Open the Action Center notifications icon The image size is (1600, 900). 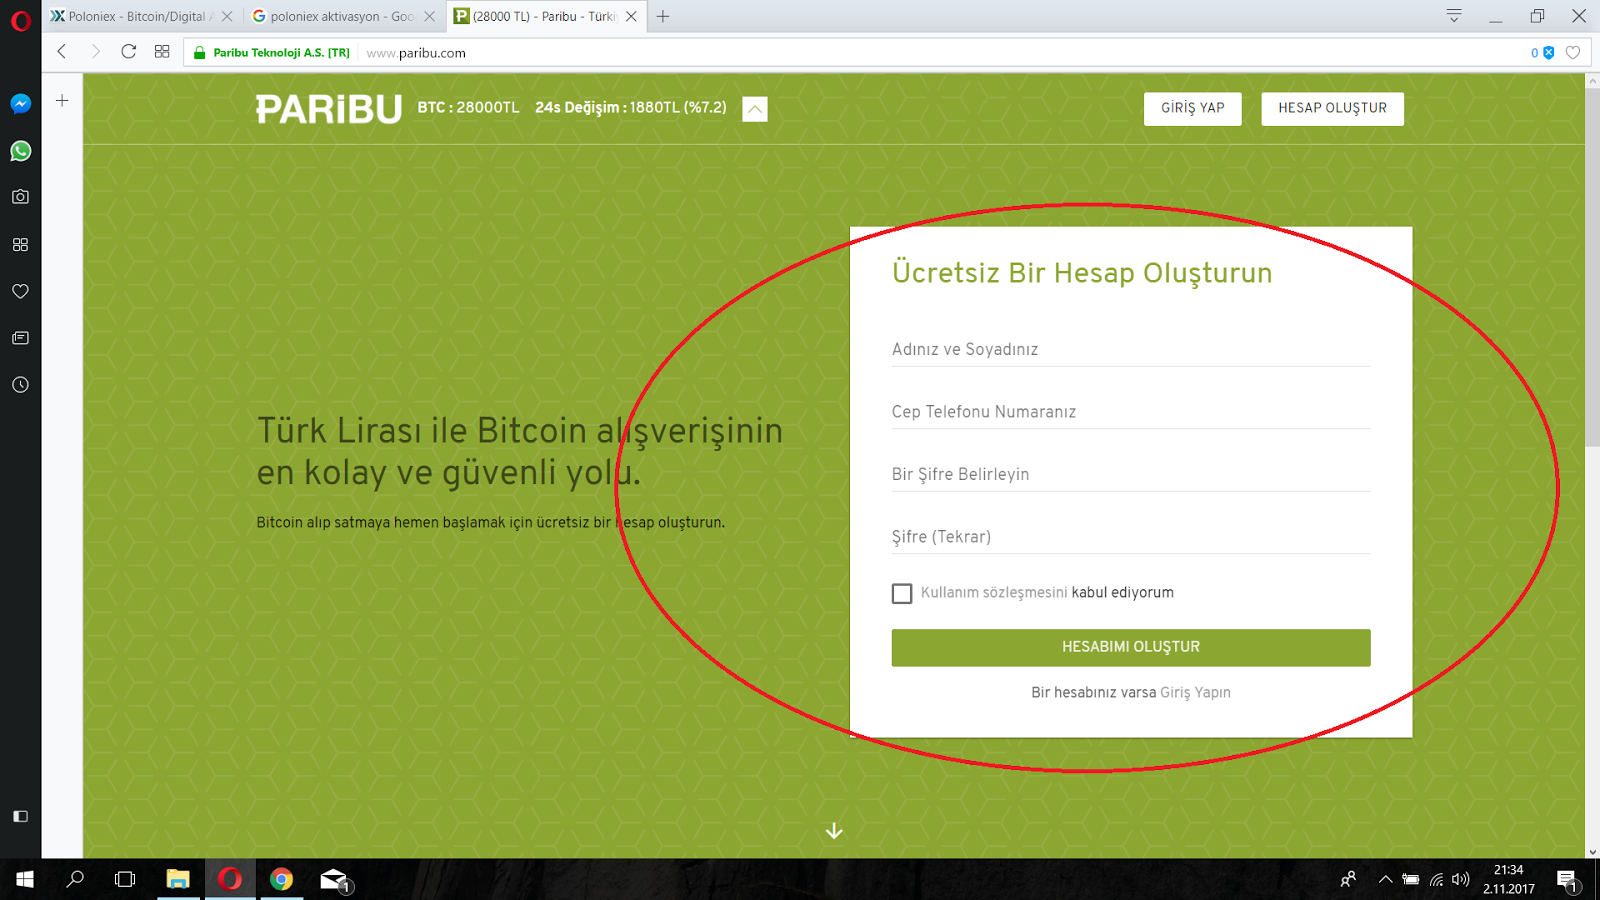(1567, 880)
